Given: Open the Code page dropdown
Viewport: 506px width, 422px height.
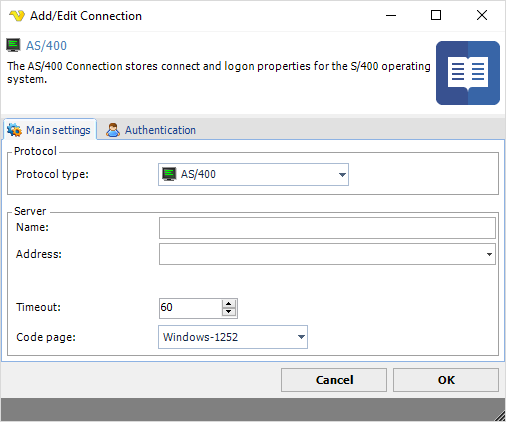Looking at the screenshot, I should pos(233,337).
